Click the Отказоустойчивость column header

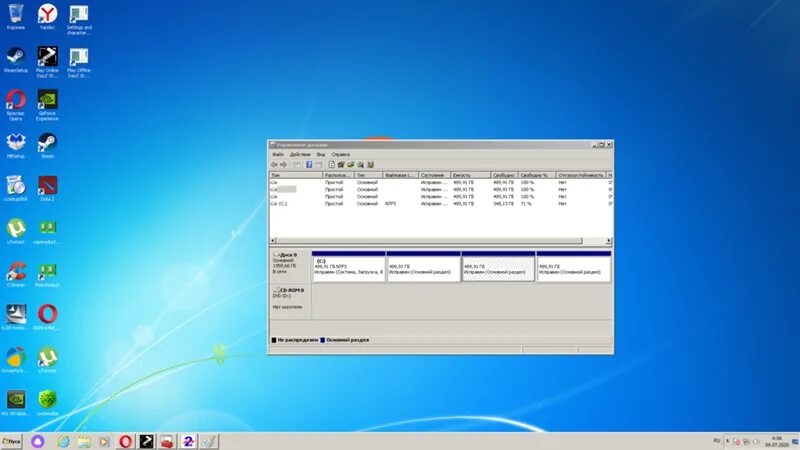tap(581, 175)
